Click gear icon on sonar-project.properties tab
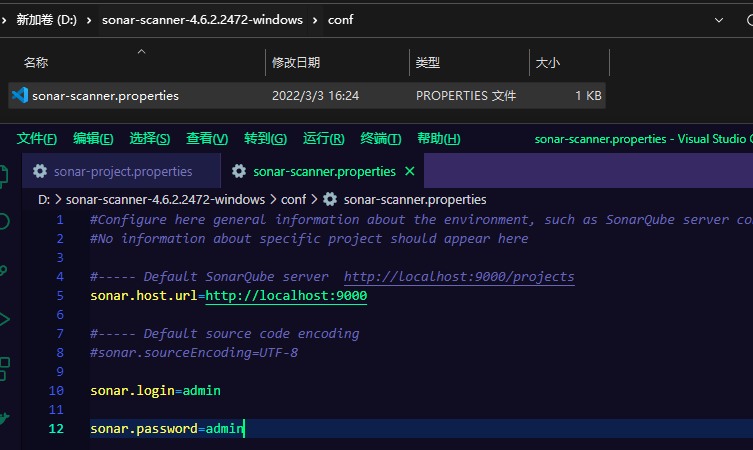Screen dimensions: 753x450 pos(40,171)
